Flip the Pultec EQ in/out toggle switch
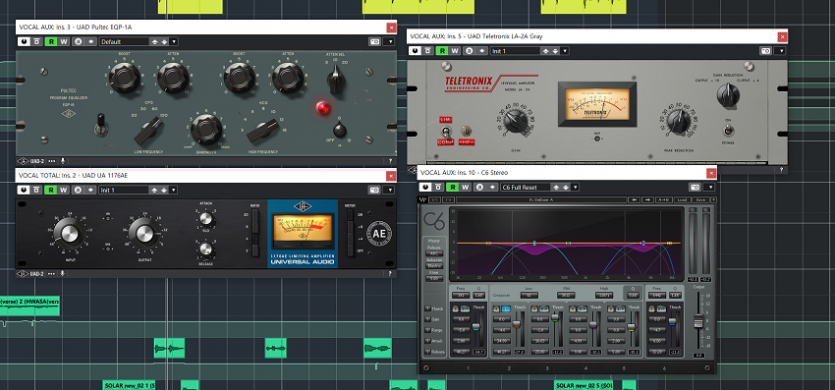 pyautogui.click(x=100, y=125)
